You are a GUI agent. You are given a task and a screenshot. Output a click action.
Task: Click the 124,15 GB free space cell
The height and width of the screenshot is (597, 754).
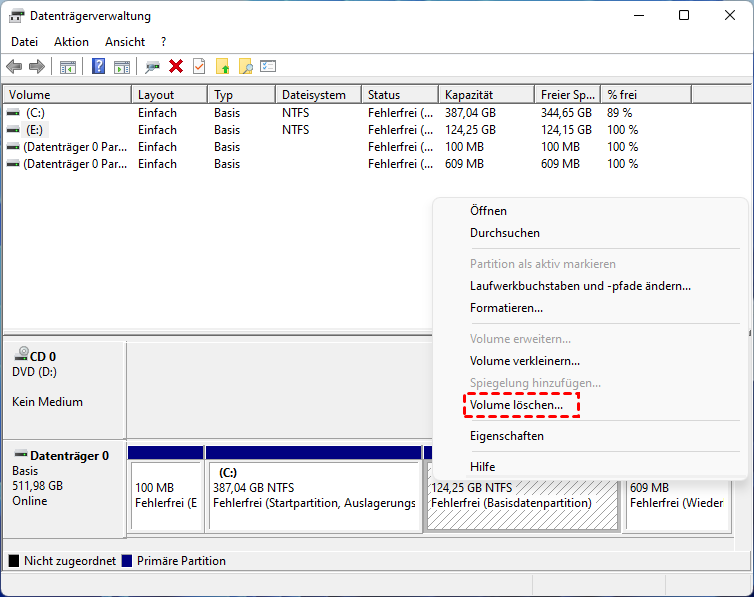(x=566, y=130)
